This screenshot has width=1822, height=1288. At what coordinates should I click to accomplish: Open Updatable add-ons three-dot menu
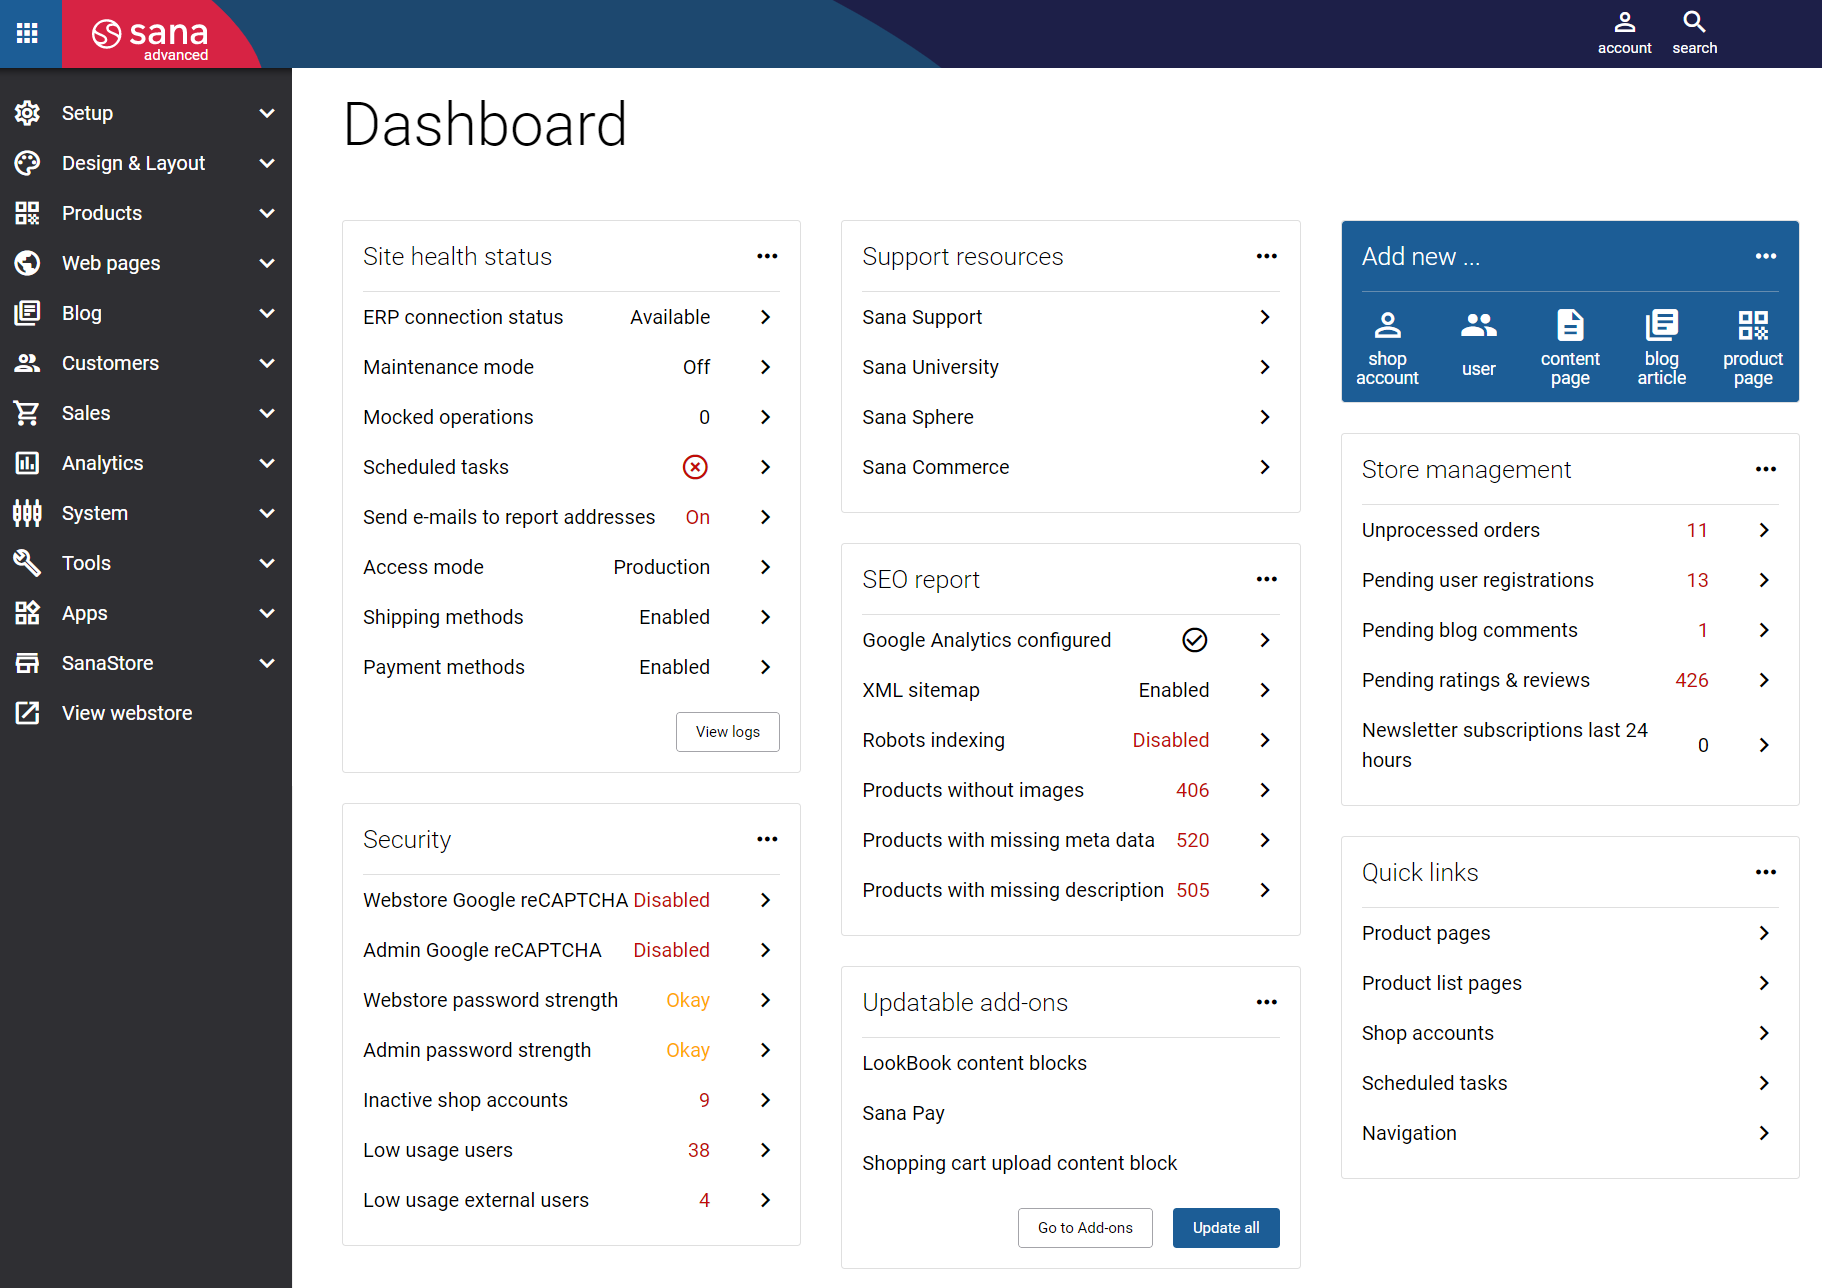click(x=1267, y=1002)
